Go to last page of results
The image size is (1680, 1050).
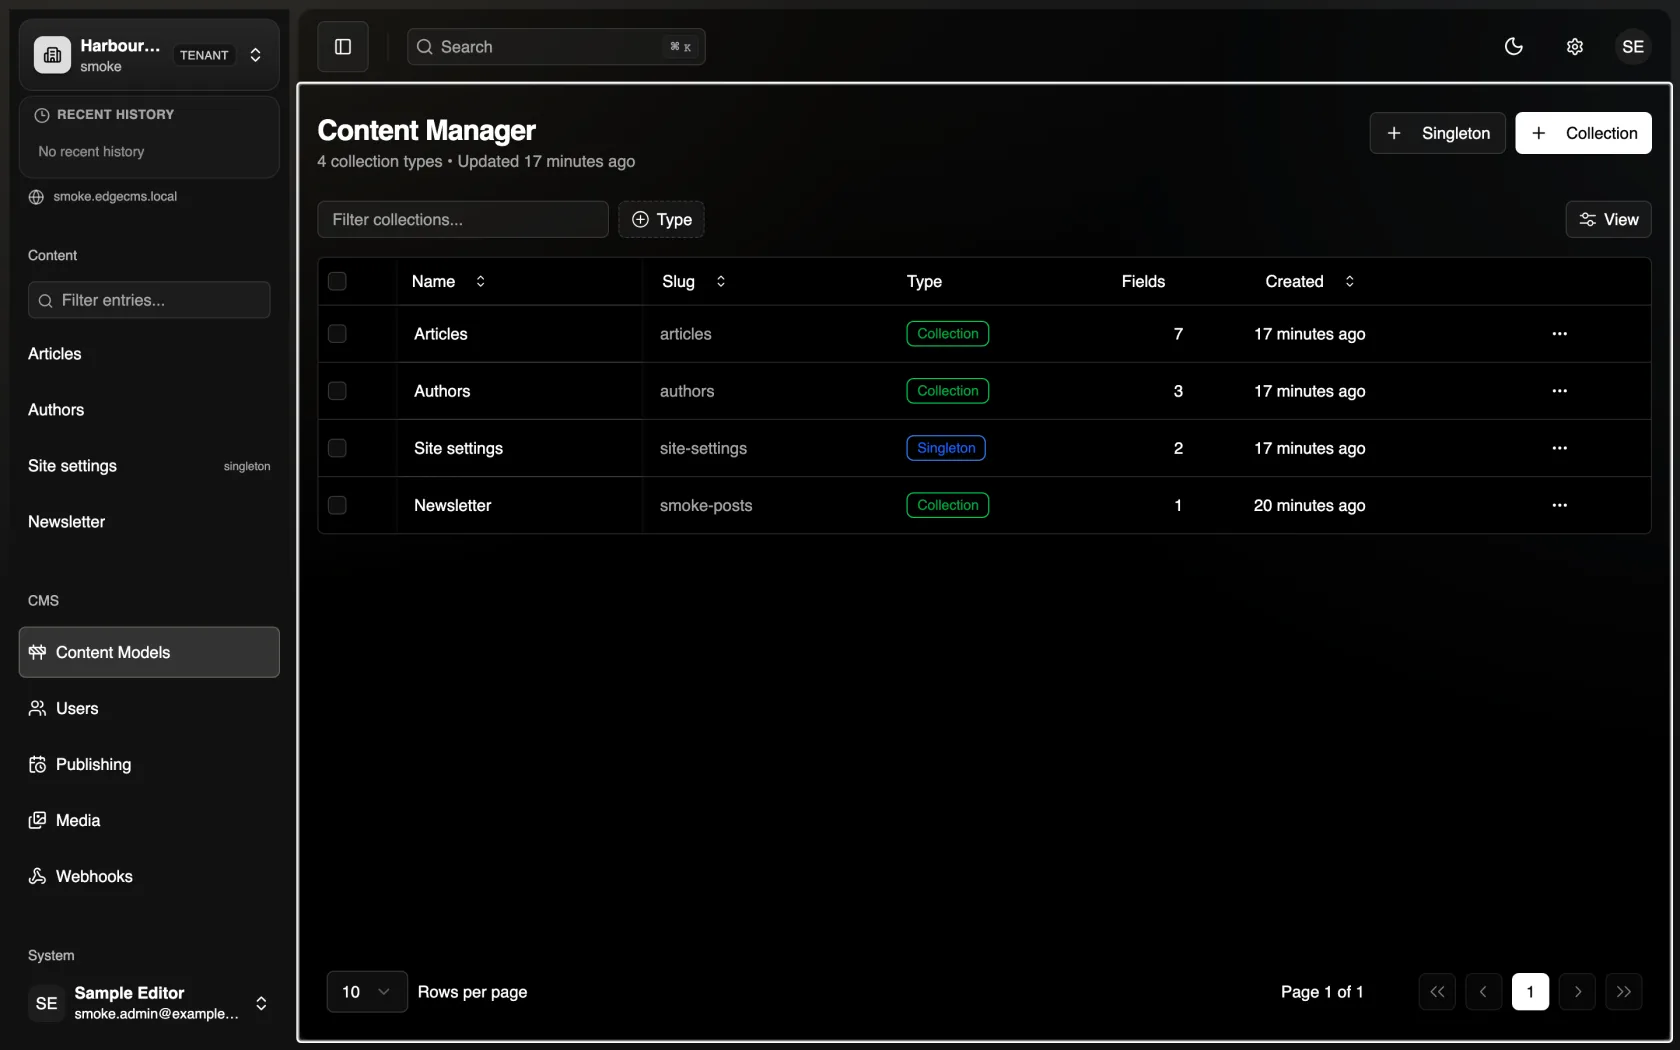[1624, 992]
